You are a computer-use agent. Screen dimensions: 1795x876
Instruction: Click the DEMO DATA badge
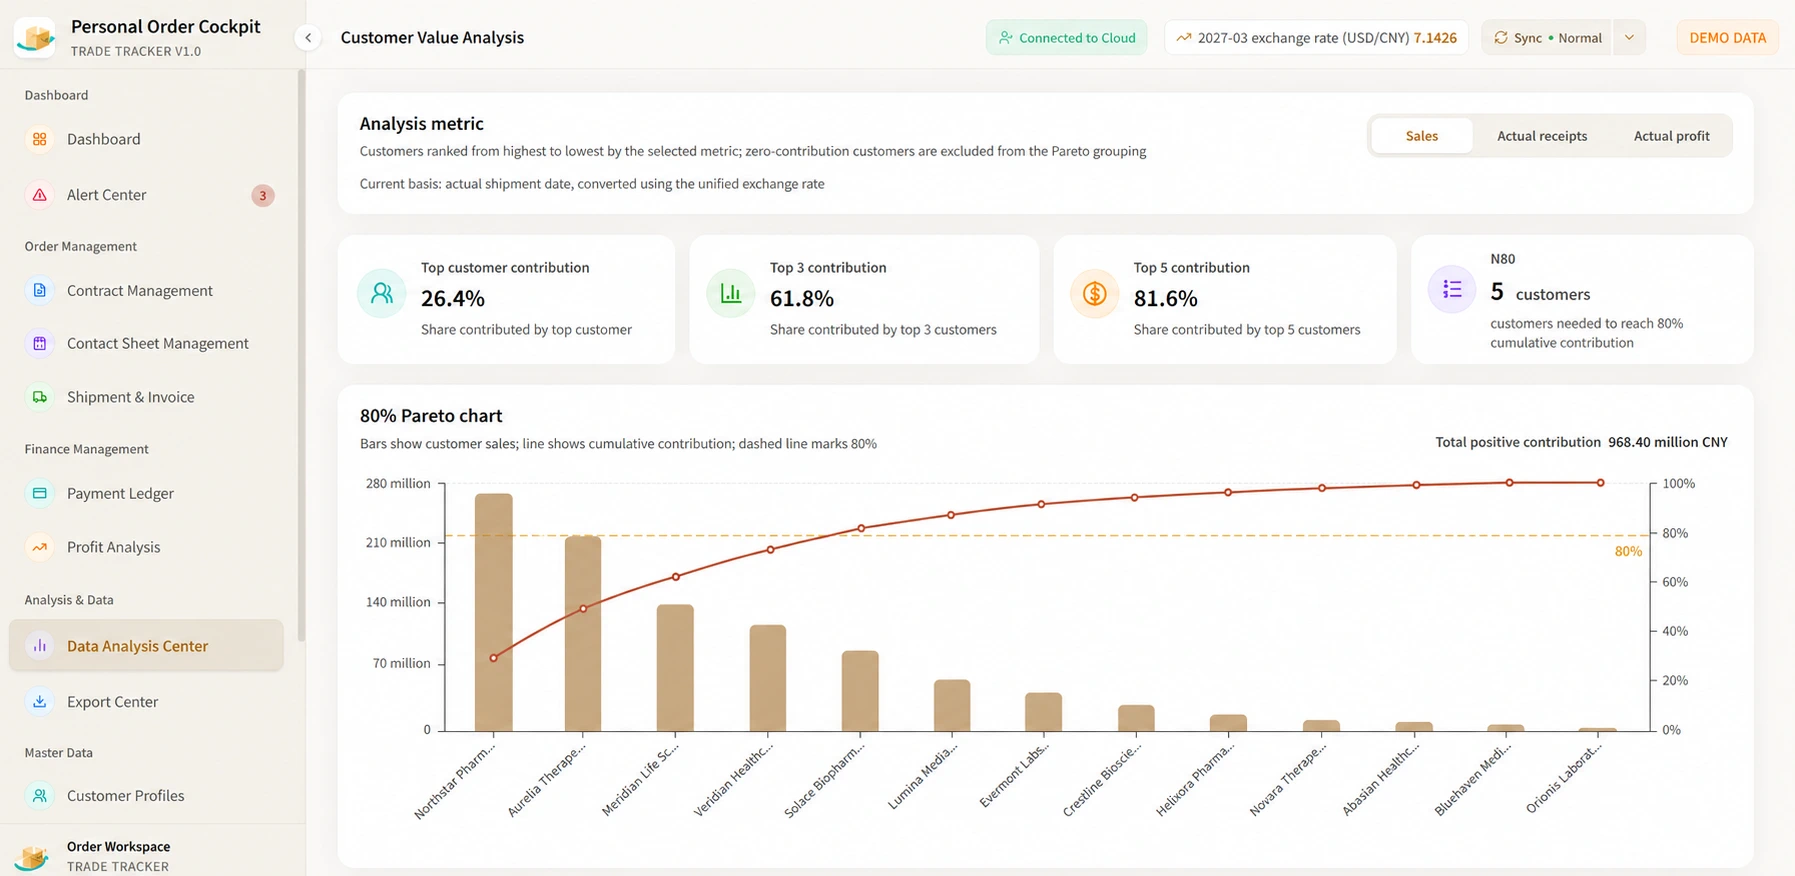[x=1727, y=38]
